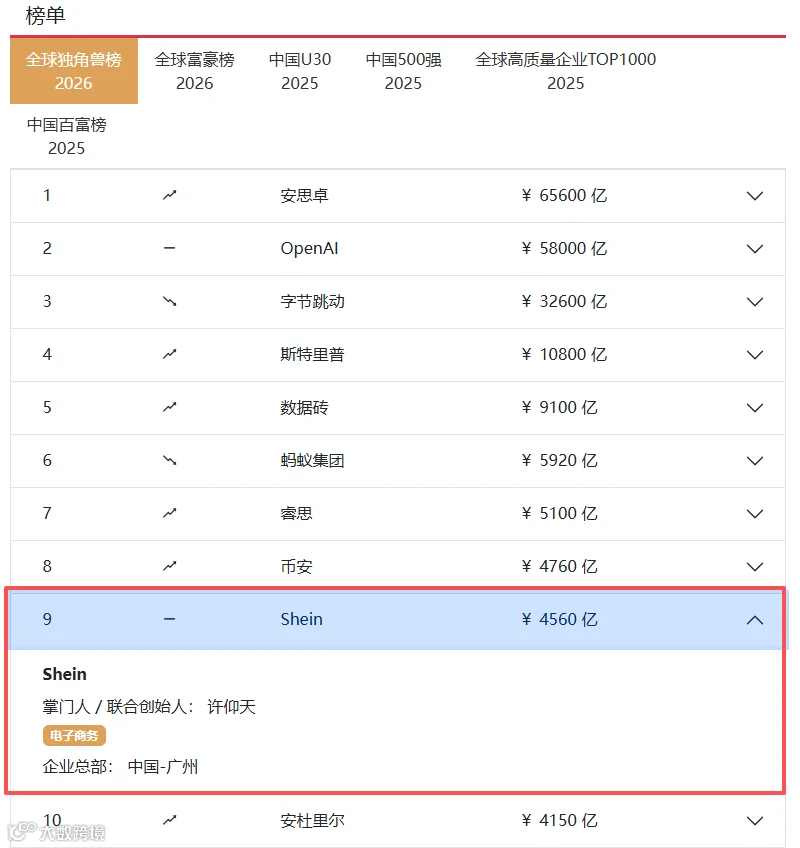The image size is (800, 848).
Task: Click the valuation ¥ 4760 亿
Action: pyautogui.click(x=559, y=566)
